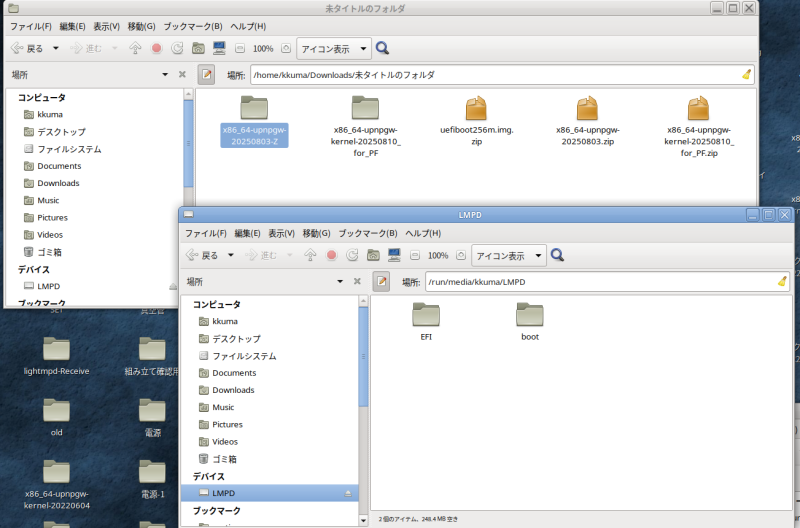Expand the 場所 sidebar selector in the LMPD window
The image size is (800, 528).
340,282
